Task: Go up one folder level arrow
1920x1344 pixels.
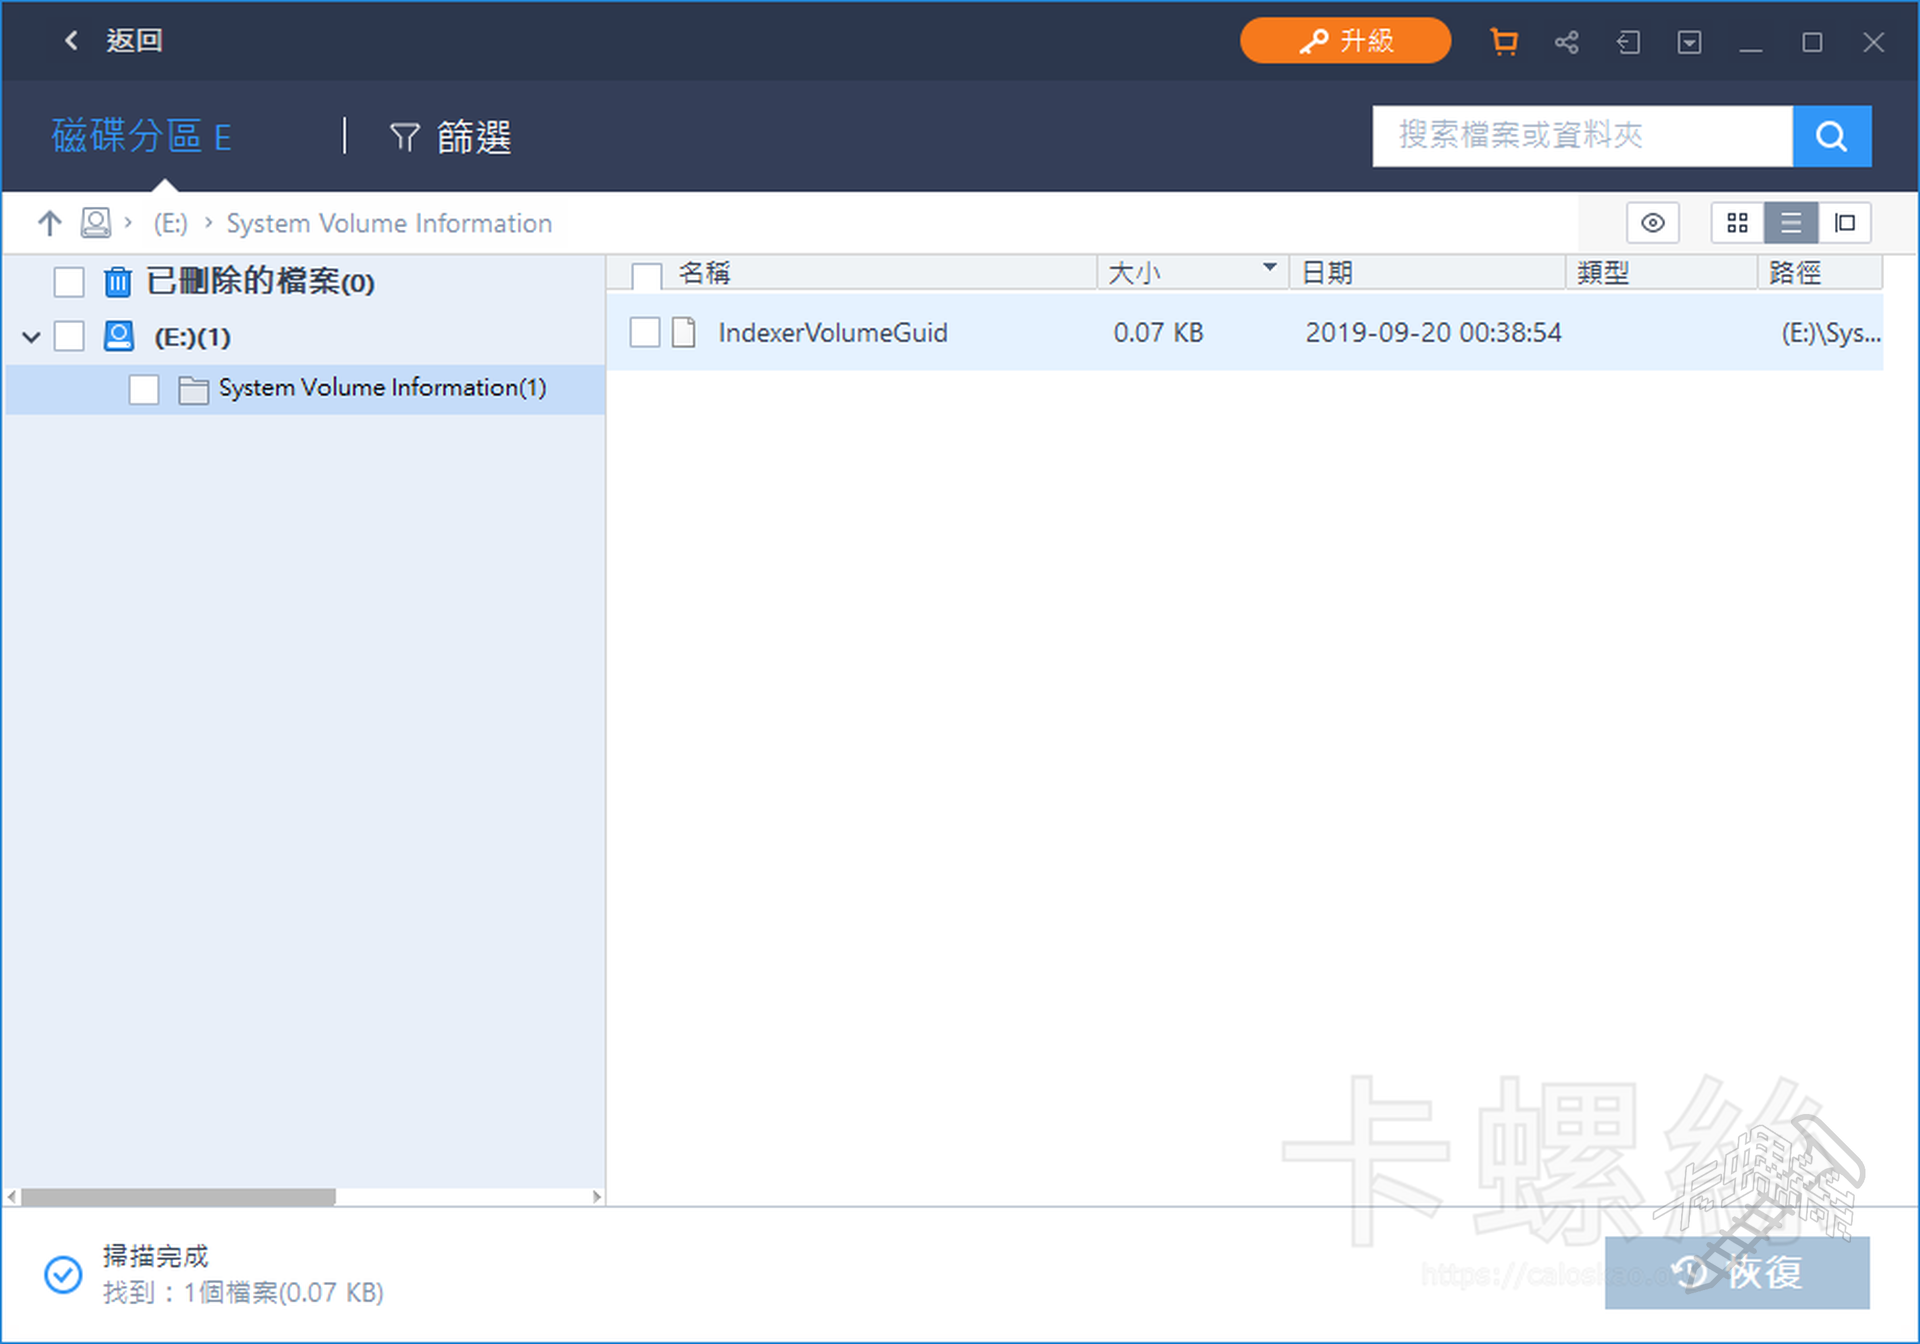Action: tap(49, 223)
